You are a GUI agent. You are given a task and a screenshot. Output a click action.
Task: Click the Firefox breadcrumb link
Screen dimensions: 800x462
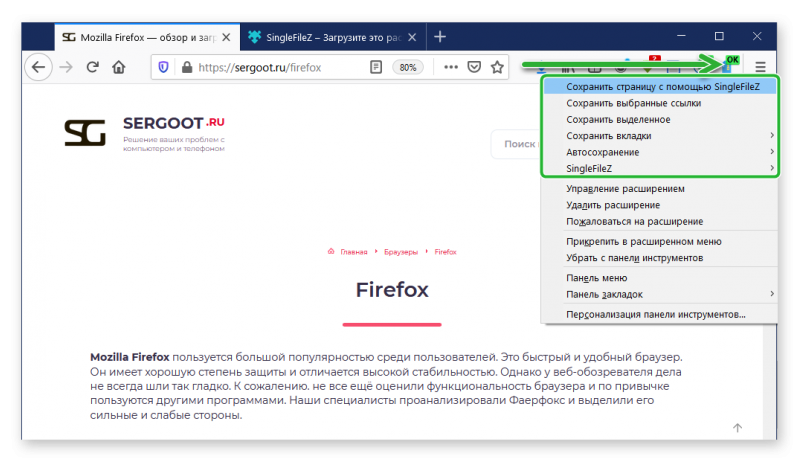pos(445,252)
